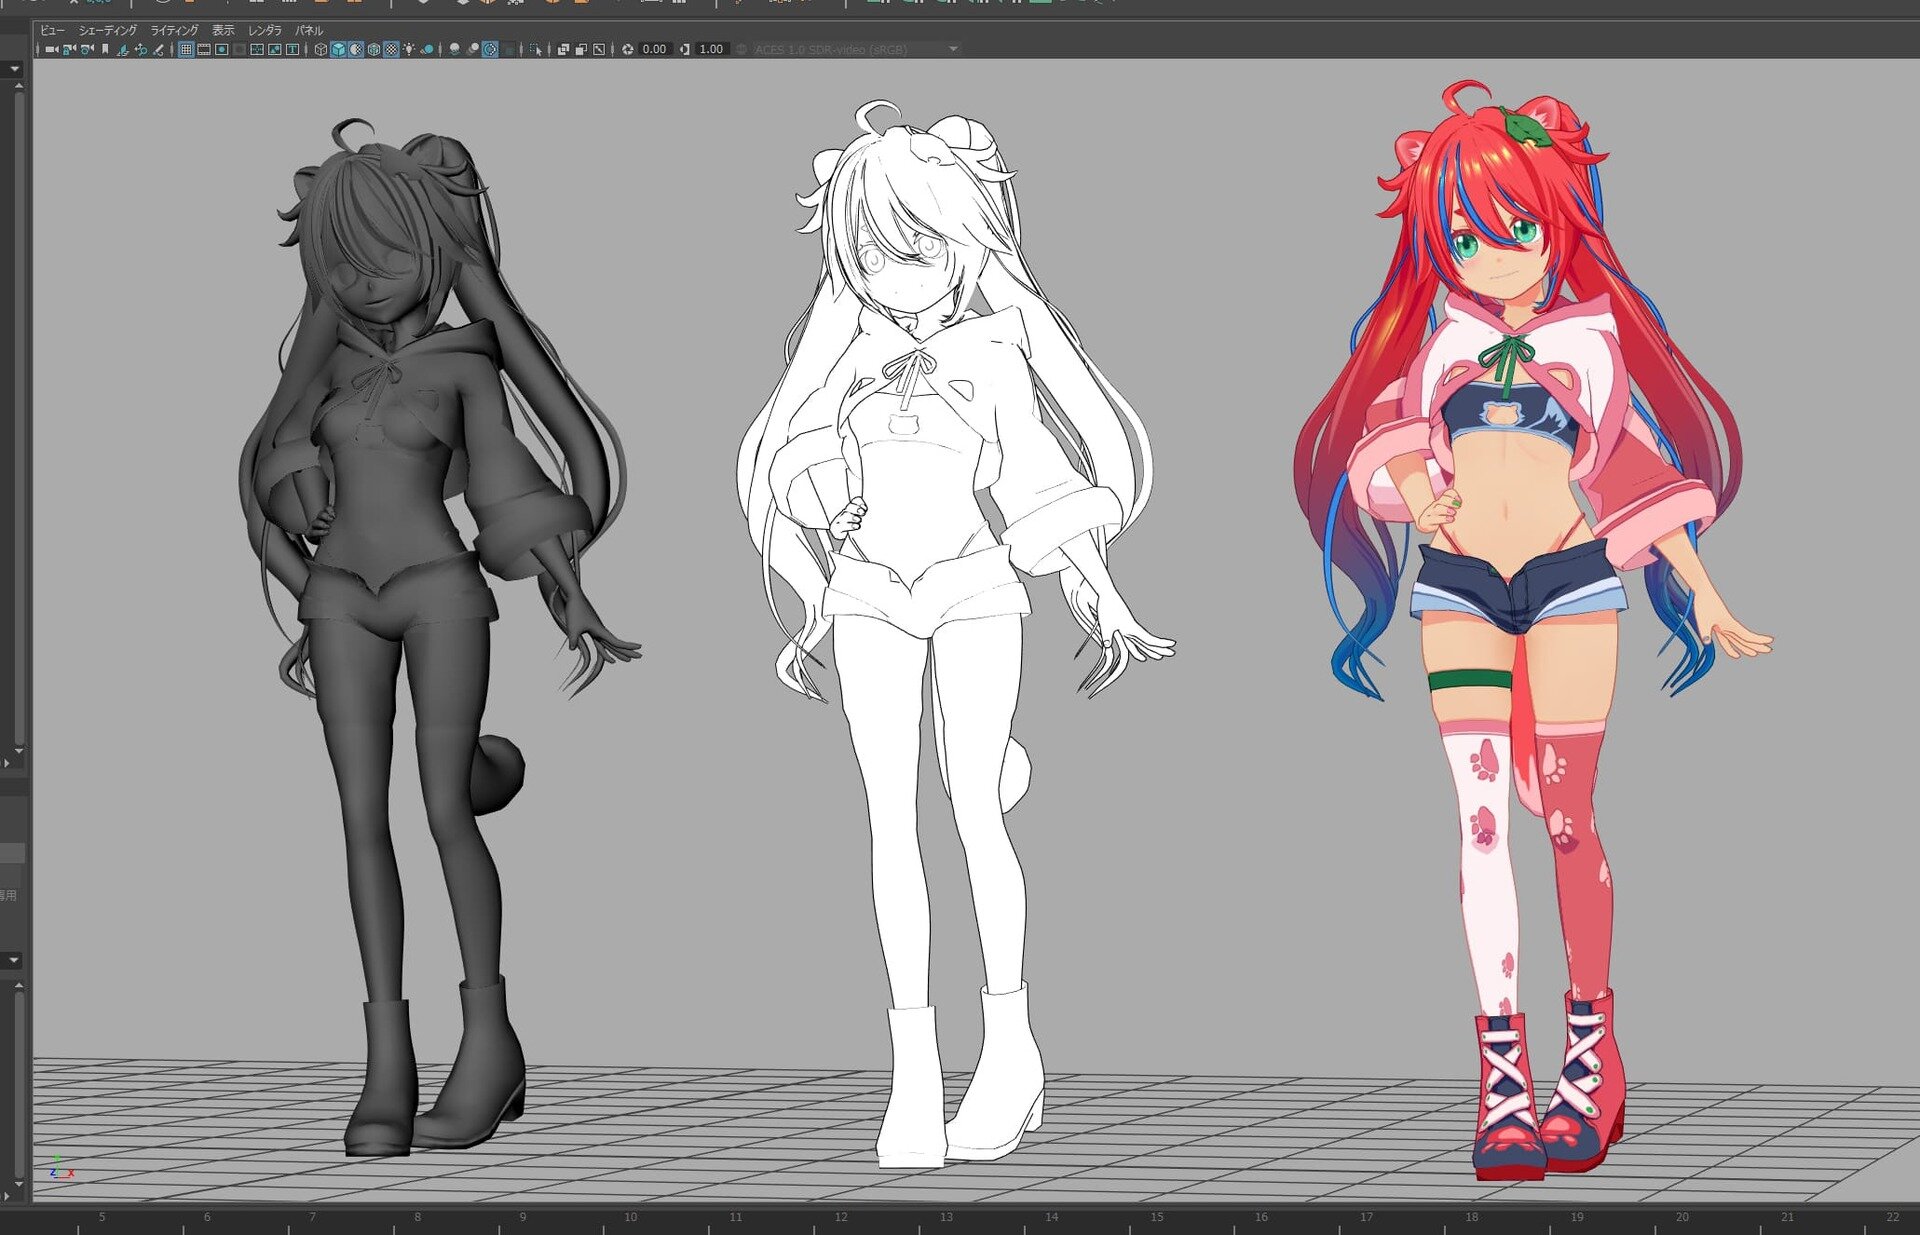
Task: Toggle the film gate icon
Action: (x=204, y=49)
